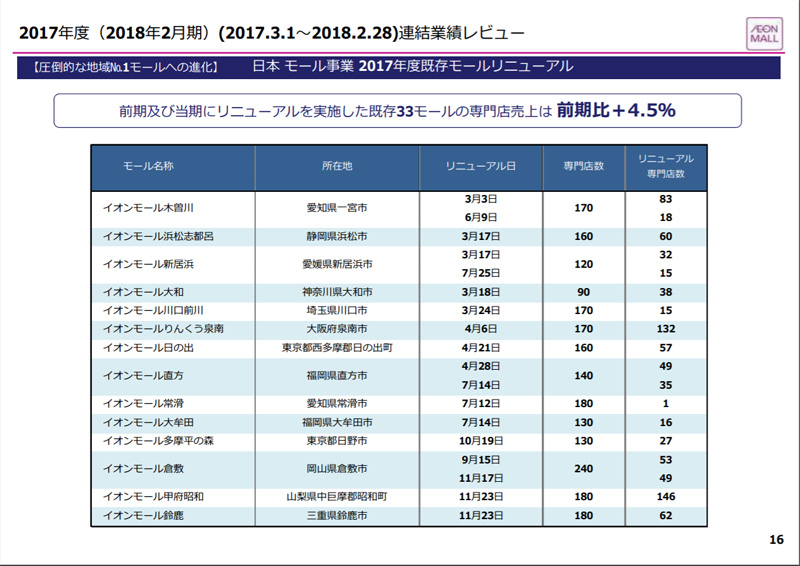Screen dimensions: 800x566
Task: Select the 前期比＋4.5% highlight text
Action: pos(616,110)
